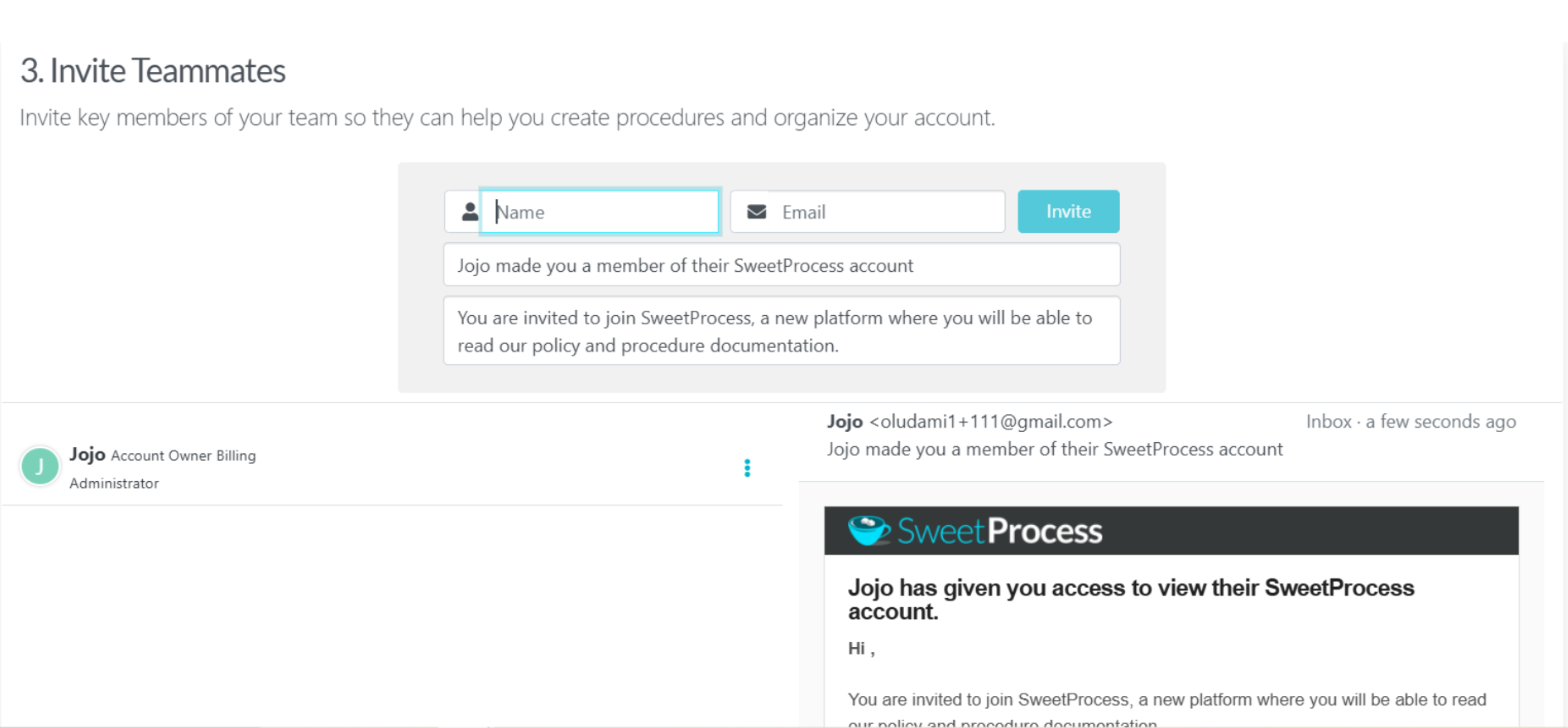Click Jojo's green J avatar
The width and height of the screenshot is (1568, 728).
click(40, 466)
